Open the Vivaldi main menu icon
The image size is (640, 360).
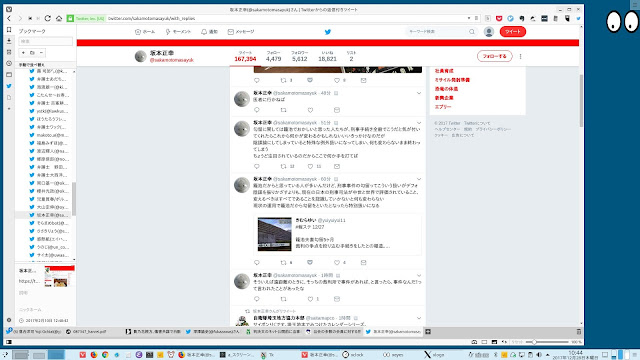[9, 9]
